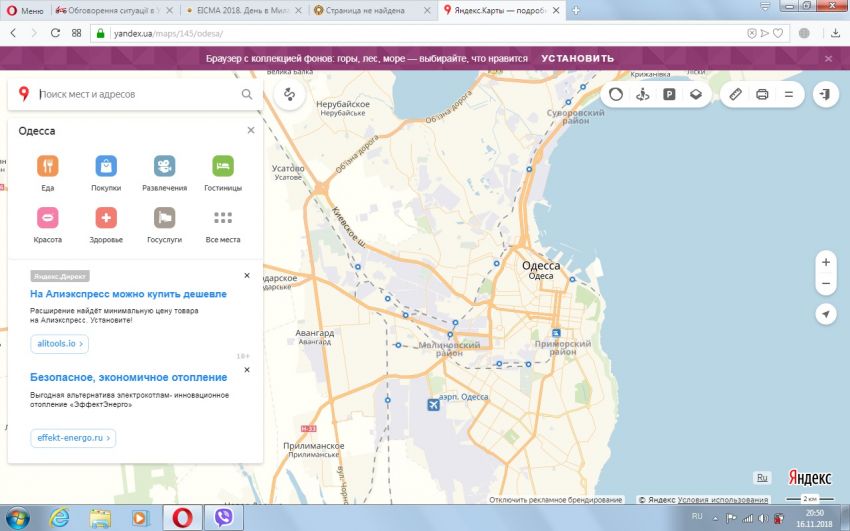Click УСТАНОВИТЬ in the purple banner
The width and height of the screenshot is (850, 531).
[577, 59]
